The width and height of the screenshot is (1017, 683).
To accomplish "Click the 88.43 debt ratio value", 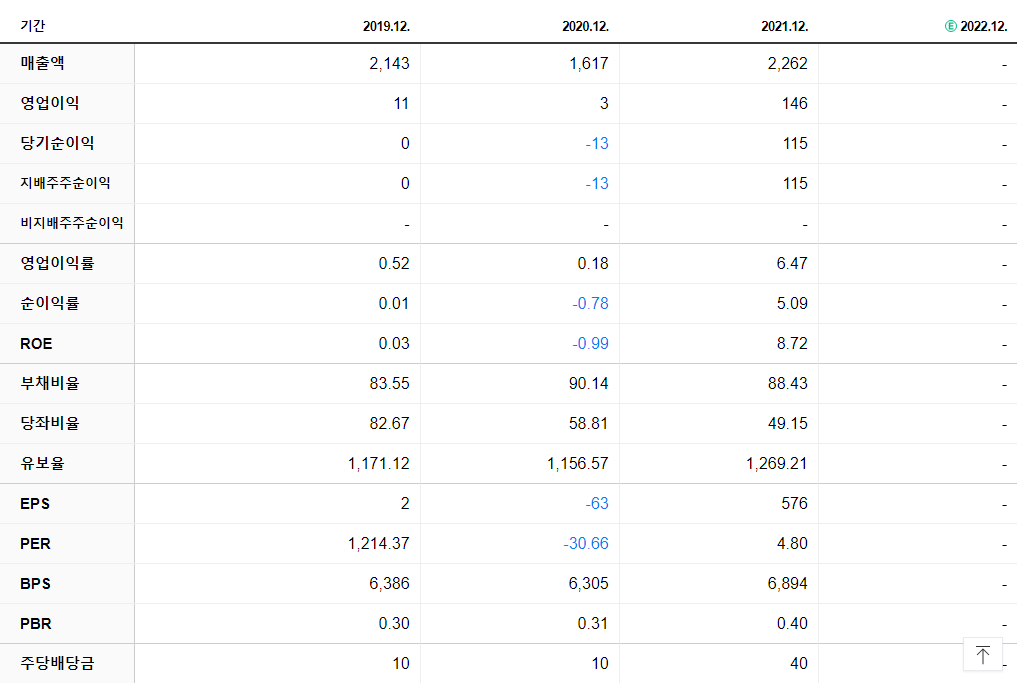I will [x=787, y=384].
